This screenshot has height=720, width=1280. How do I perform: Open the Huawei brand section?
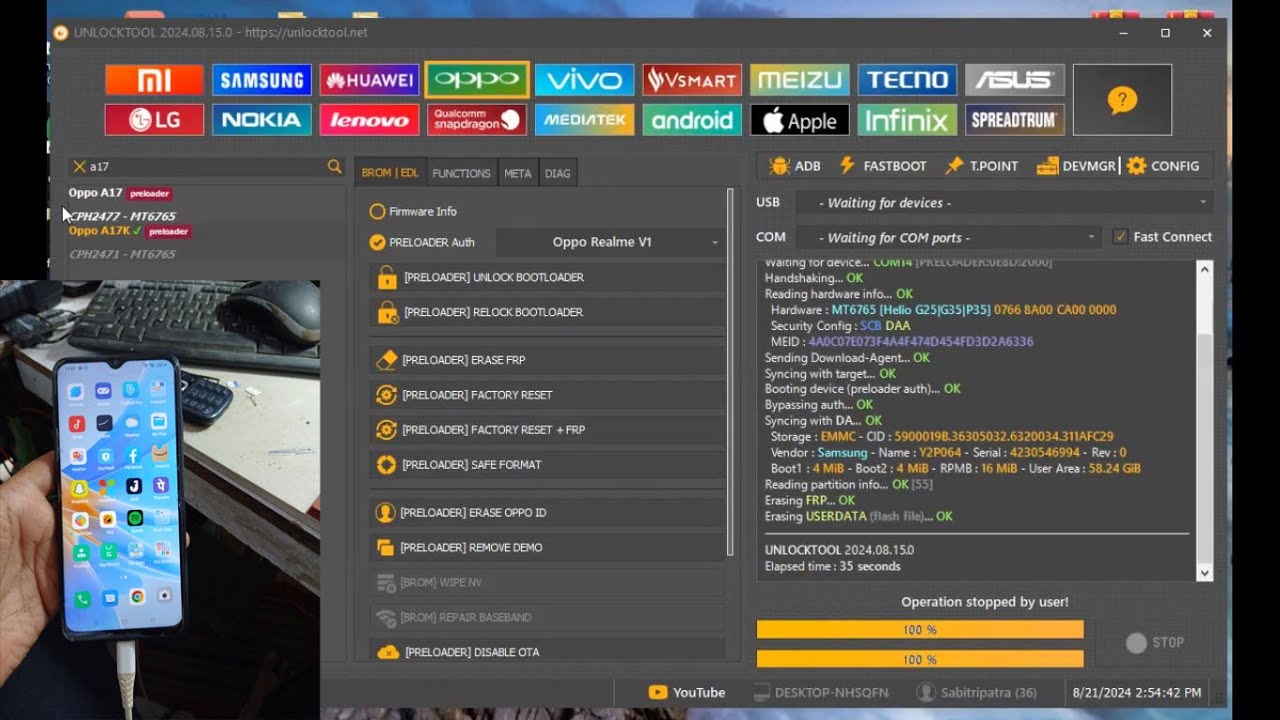tap(369, 80)
